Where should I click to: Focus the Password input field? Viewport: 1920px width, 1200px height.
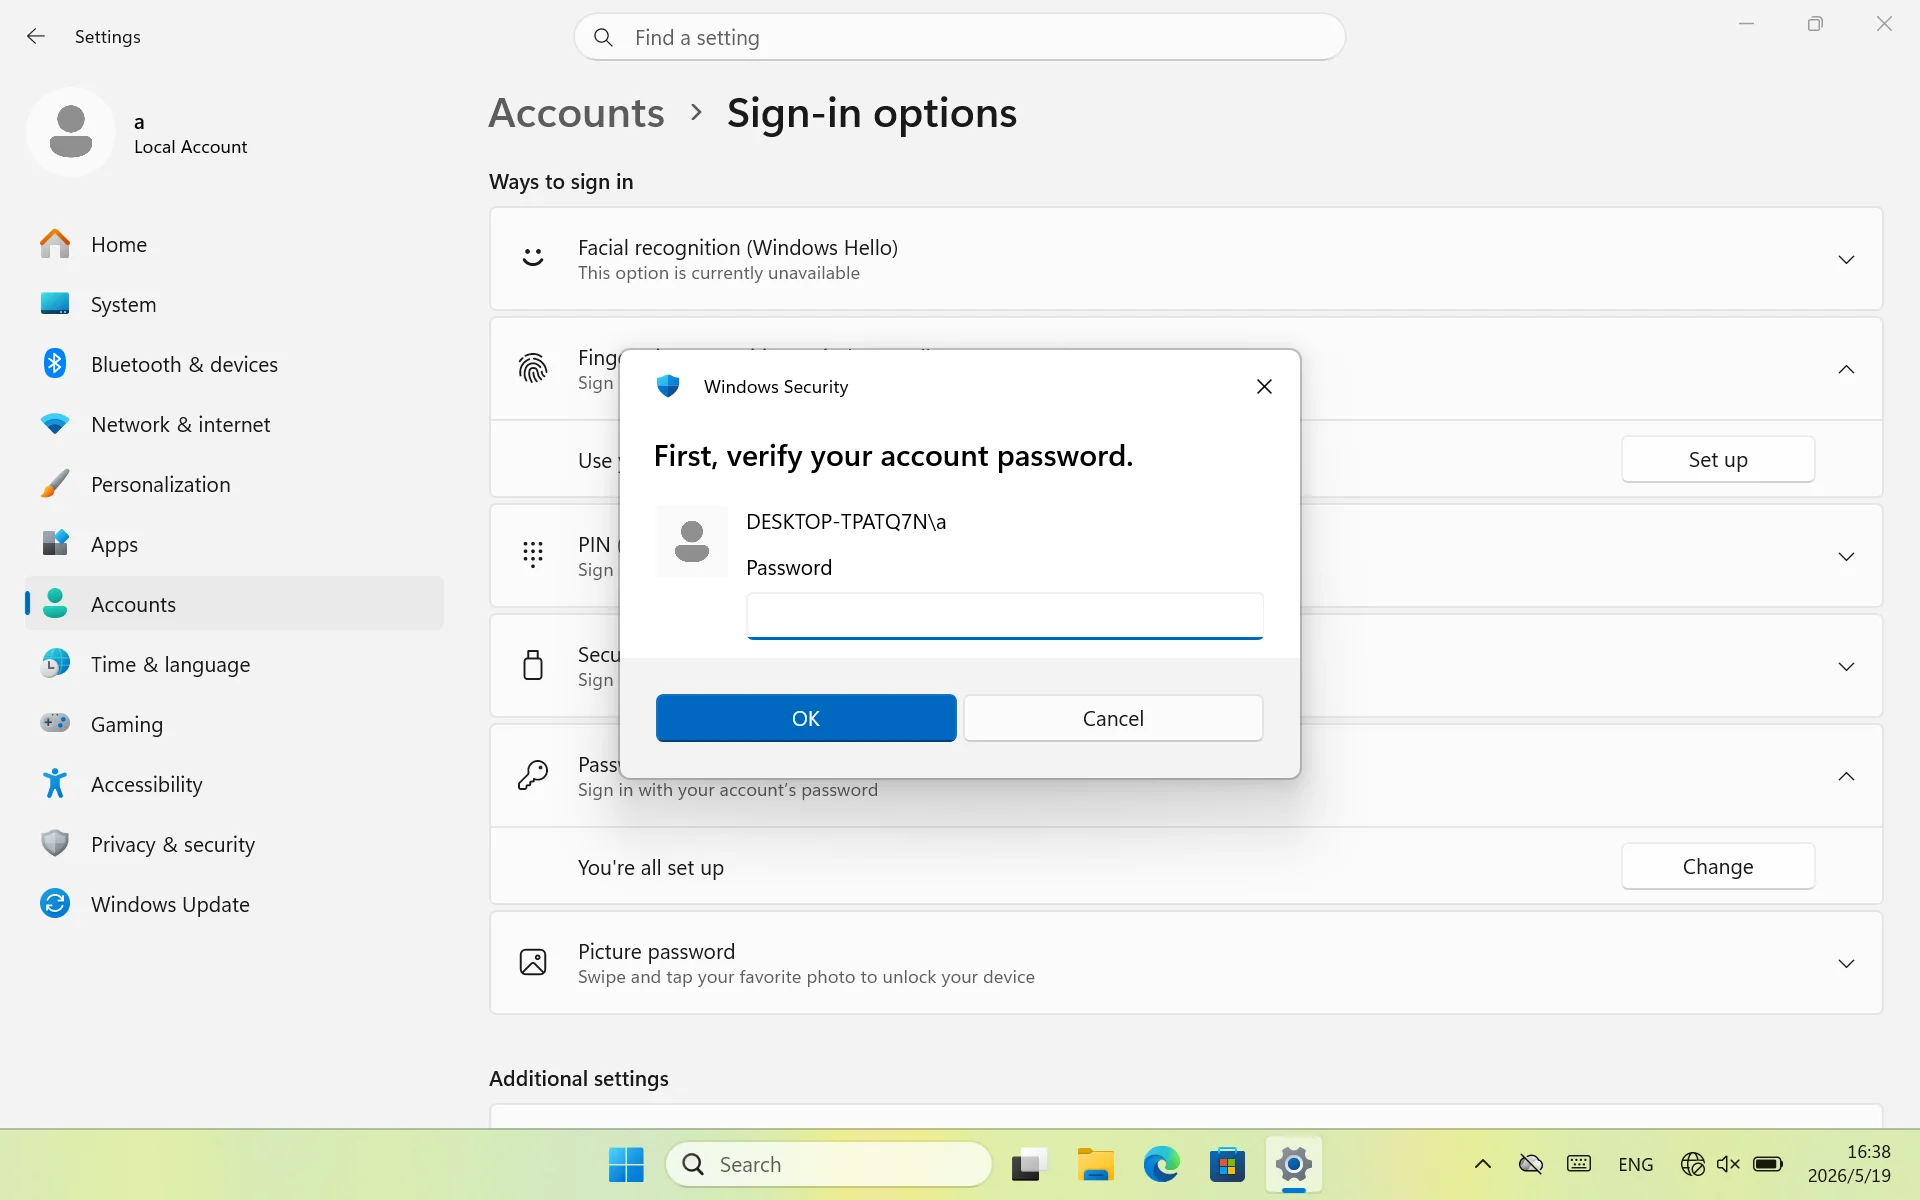click(1005, 616)
